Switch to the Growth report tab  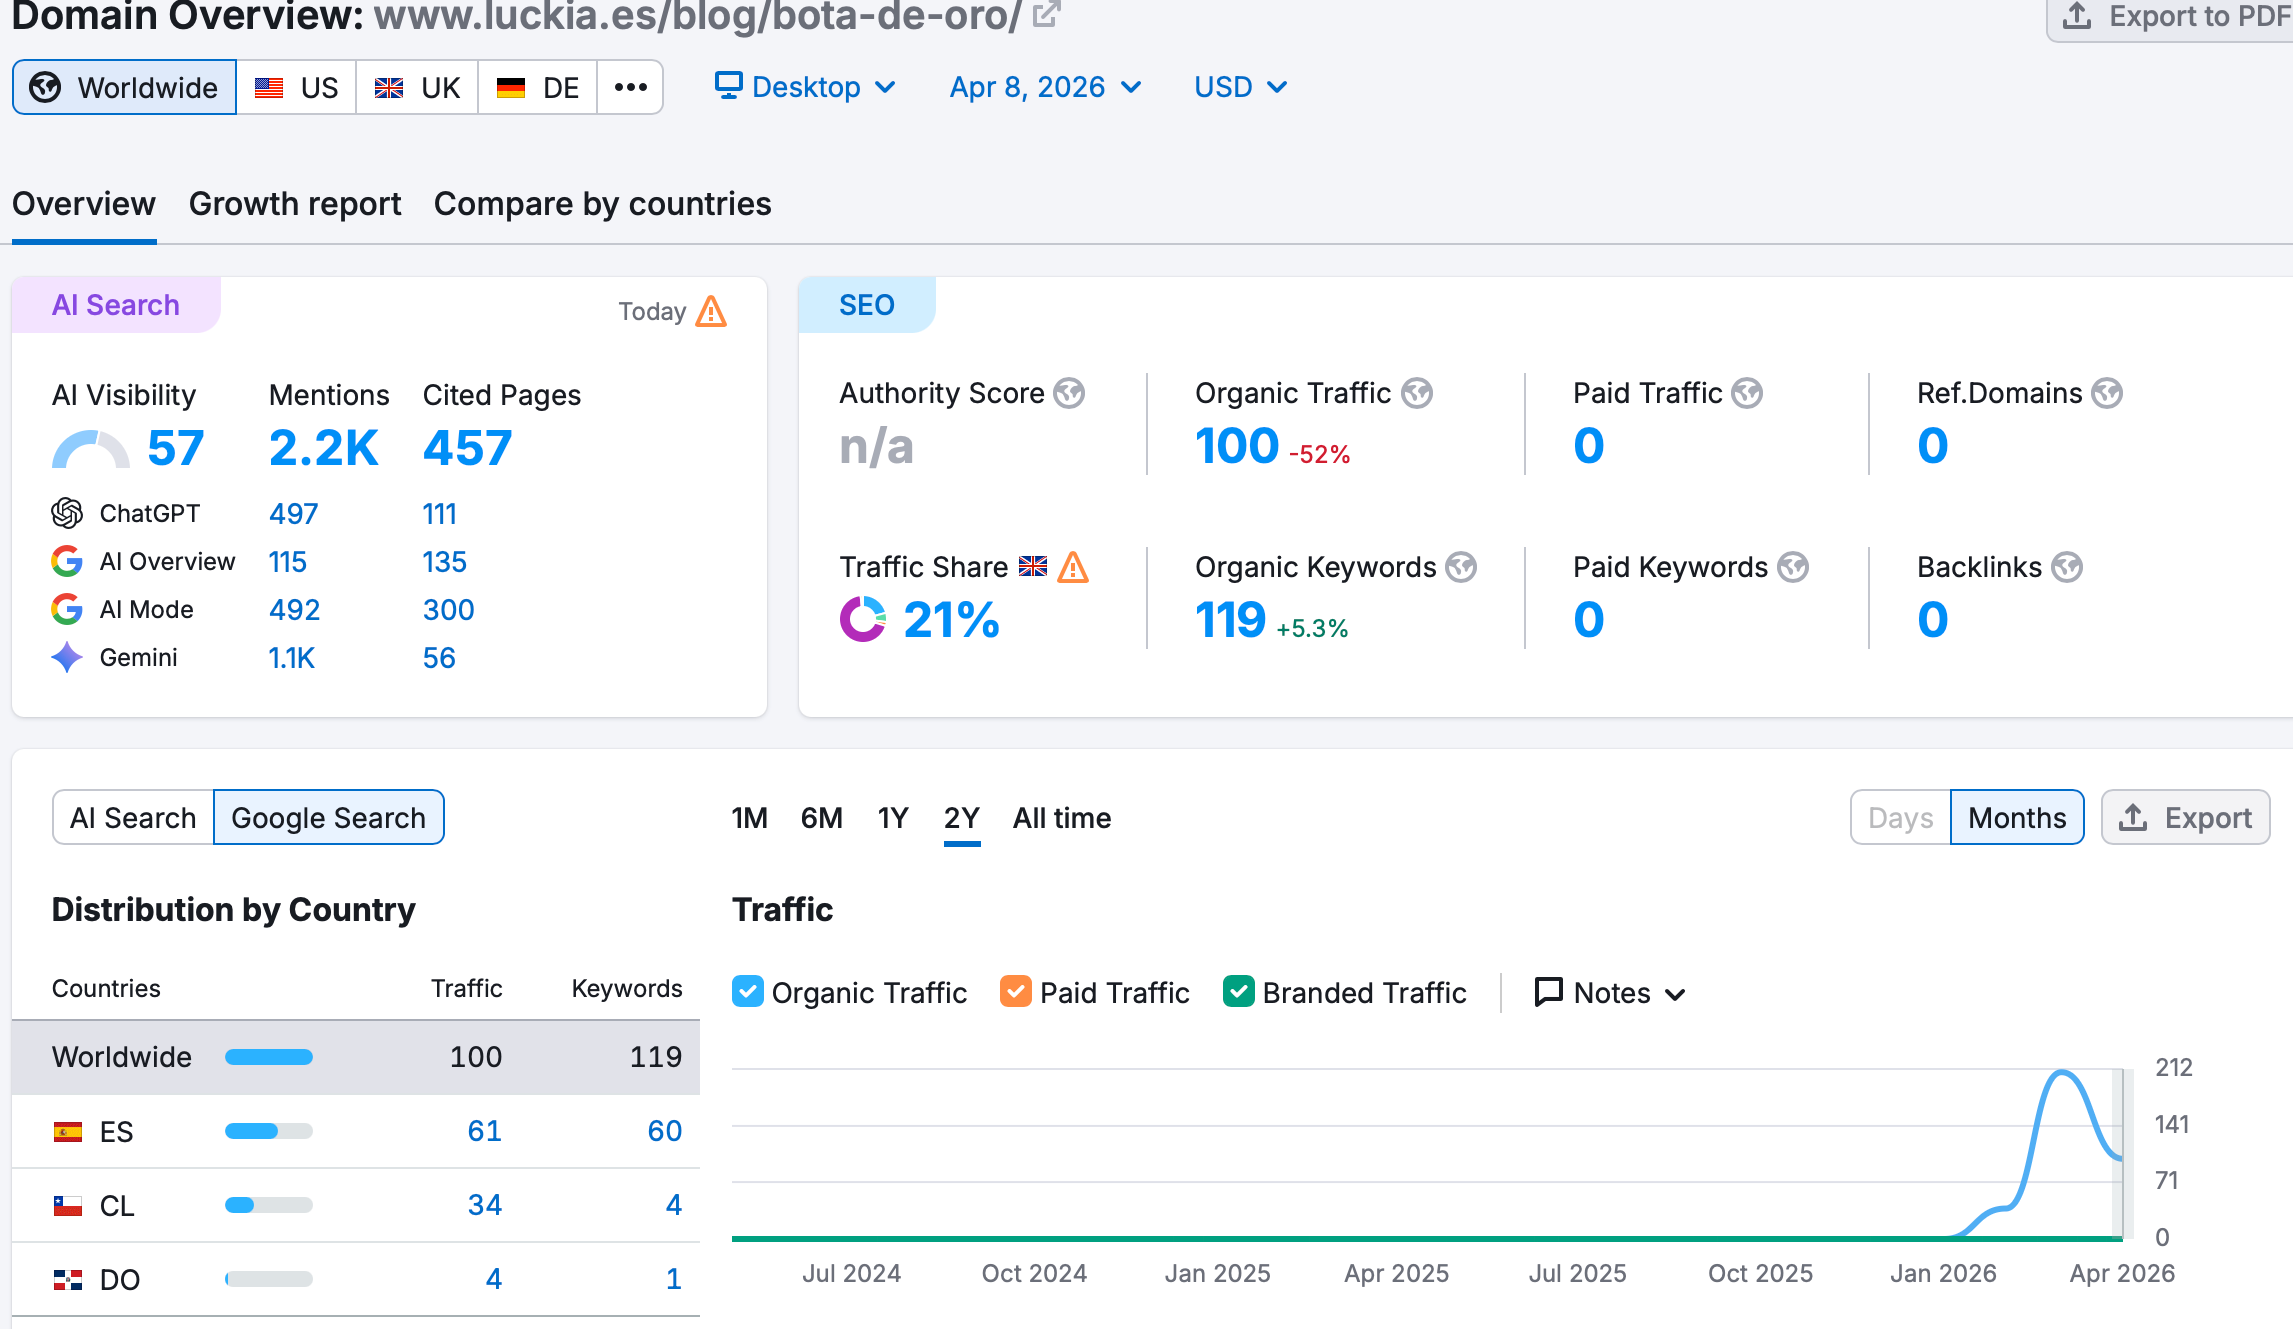pos(295,204)
